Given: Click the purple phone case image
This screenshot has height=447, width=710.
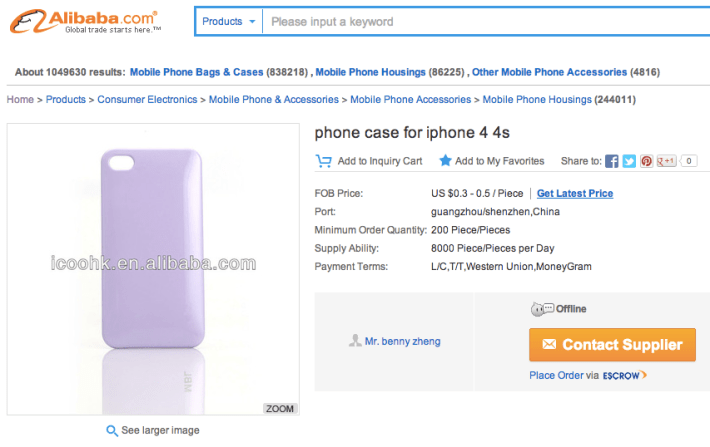Looking at the screenshot, I should pyautogui.click(x=153, y=265).
